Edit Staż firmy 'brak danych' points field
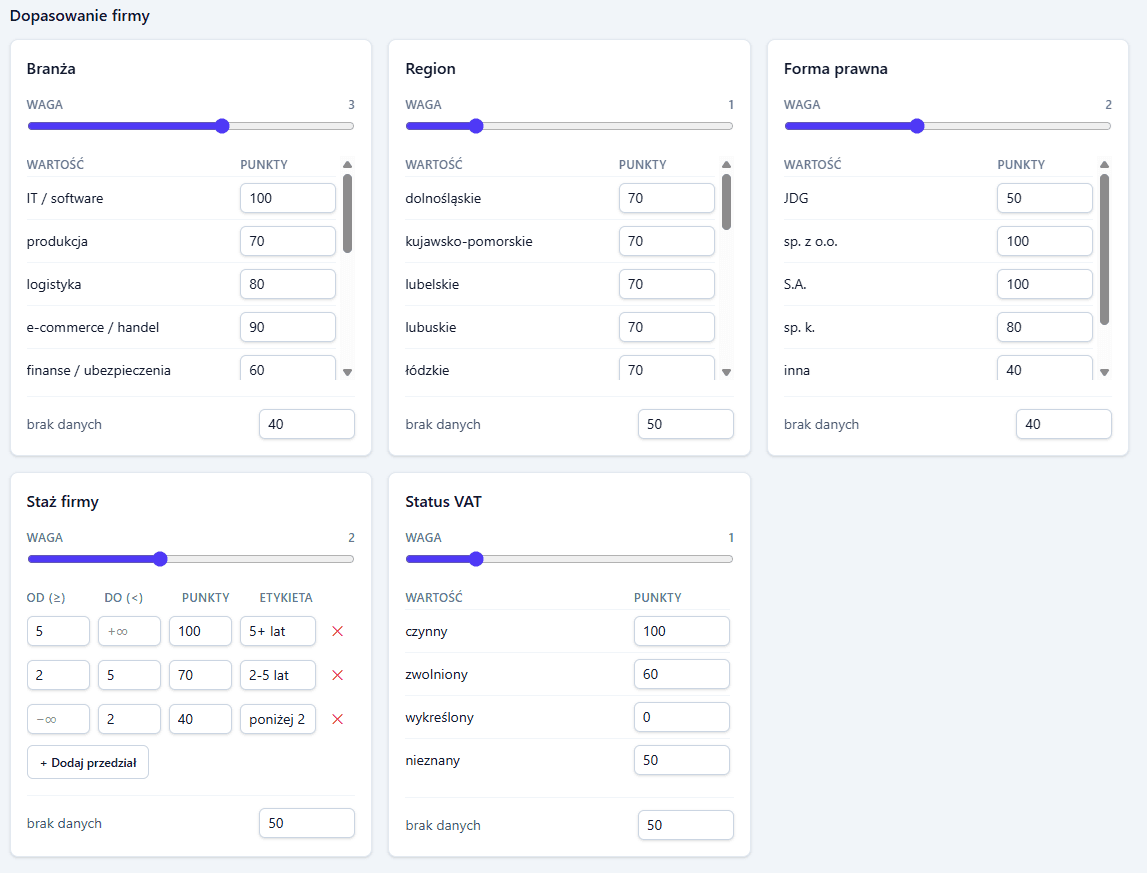 (307, 823)
